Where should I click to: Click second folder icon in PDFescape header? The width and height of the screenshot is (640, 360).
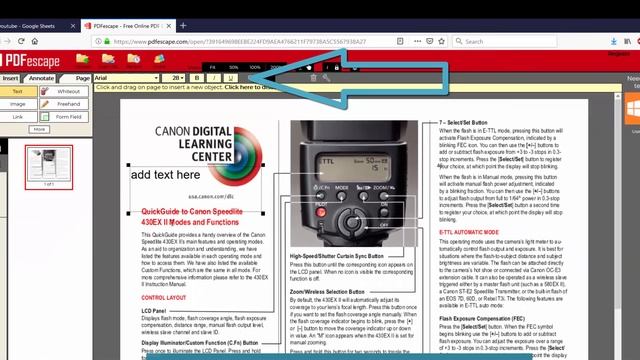pos(108,59)
